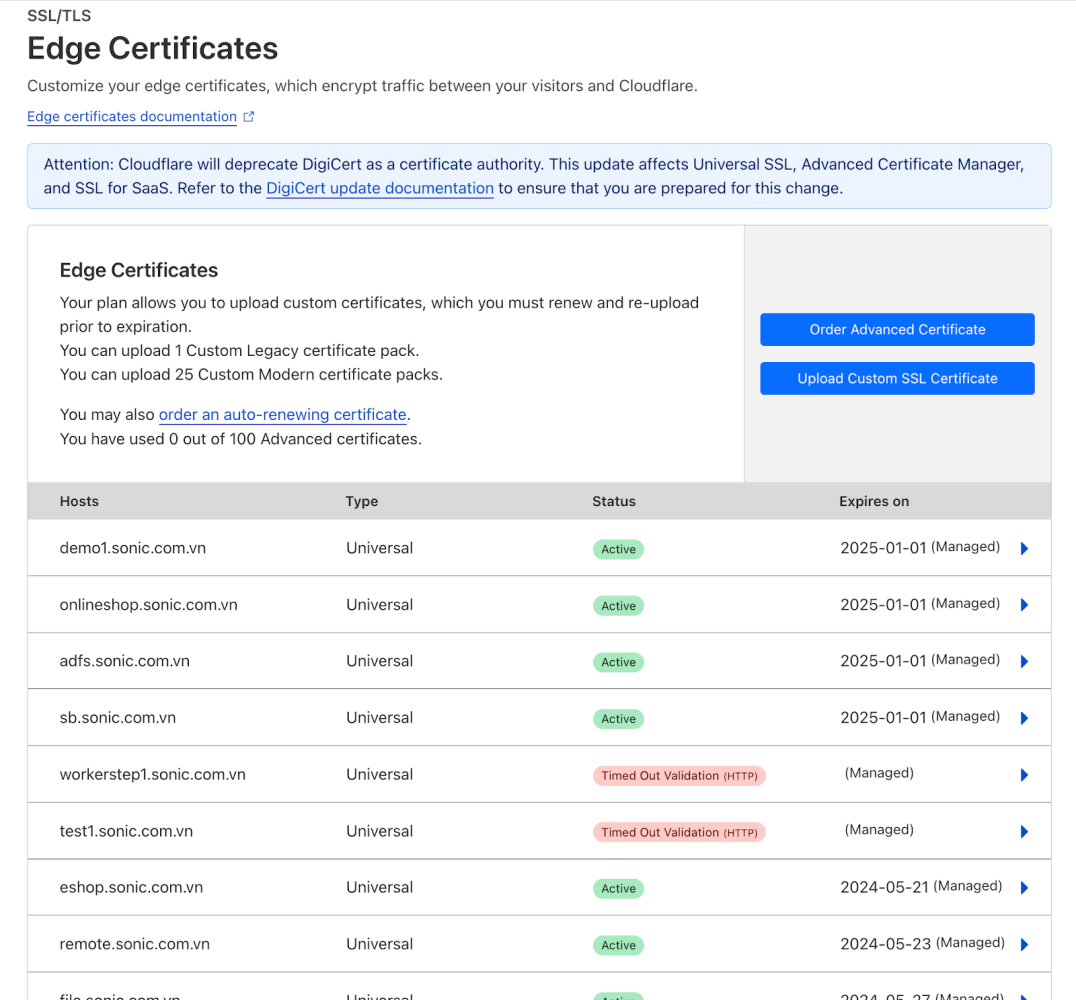Expand the remote.sonic.com.vn row arrow
The width and height of the screenshot is (1076, 1000).
1024,944
